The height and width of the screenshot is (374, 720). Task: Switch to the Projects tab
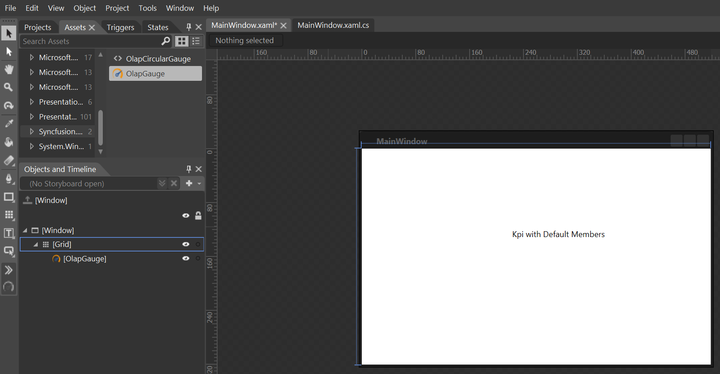(38, 27)
